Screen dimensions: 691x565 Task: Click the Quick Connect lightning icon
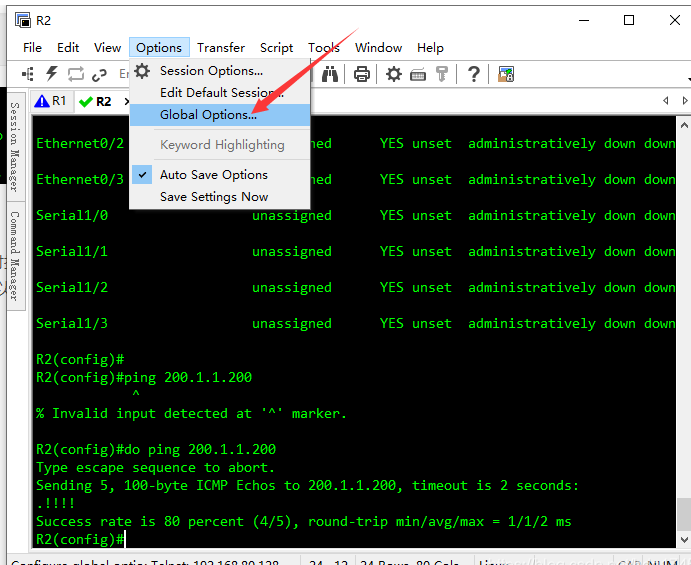(51, 74)
